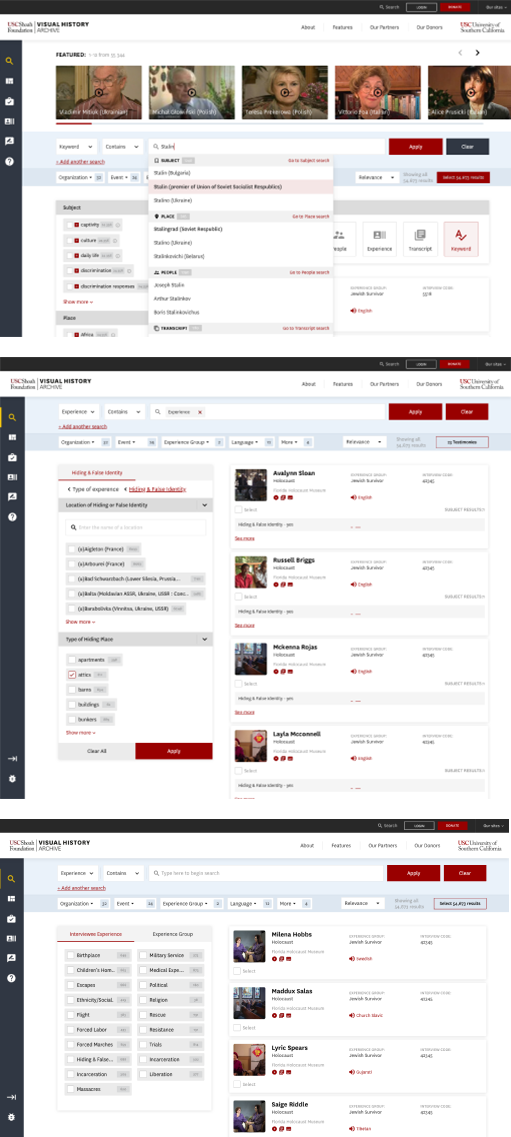Play the Teresa Prekerowa featured video

[x=285, y=92]
